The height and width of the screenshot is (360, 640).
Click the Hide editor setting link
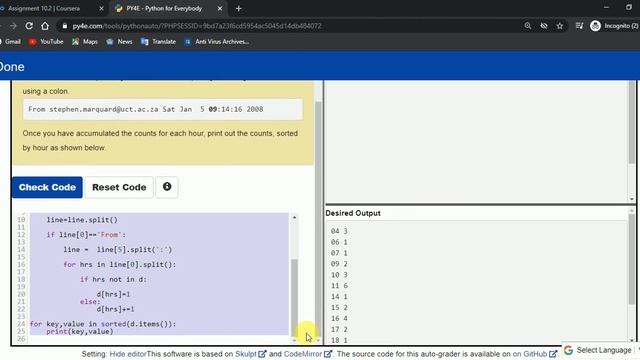pyautogui.click(x=128, y=354)
